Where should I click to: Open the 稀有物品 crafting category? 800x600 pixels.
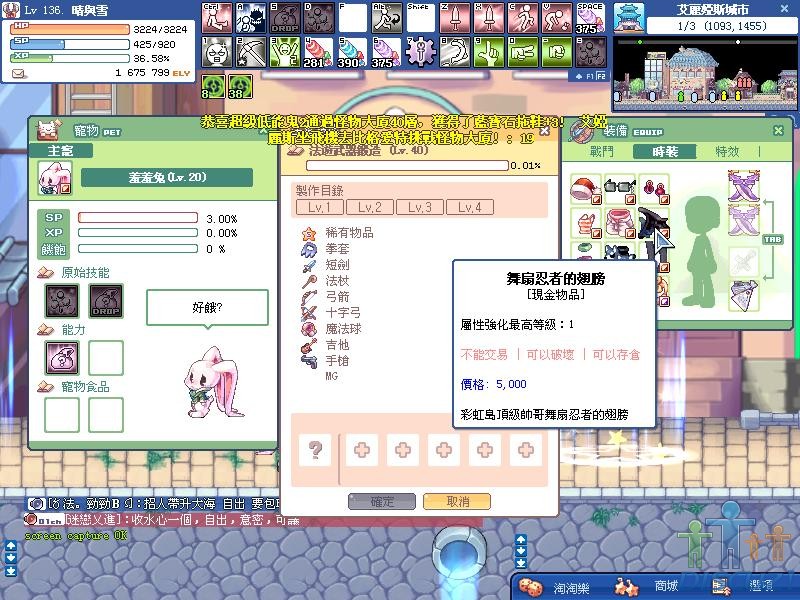coord(348,232)
